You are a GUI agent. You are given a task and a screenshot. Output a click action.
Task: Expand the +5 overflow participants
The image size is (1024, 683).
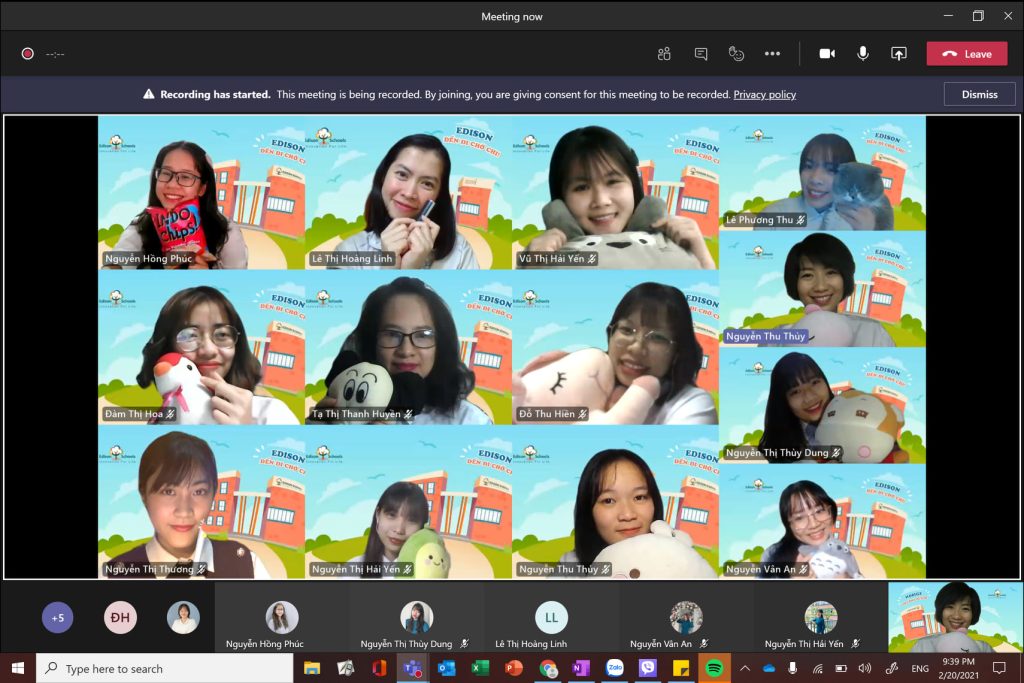(57, 618)
